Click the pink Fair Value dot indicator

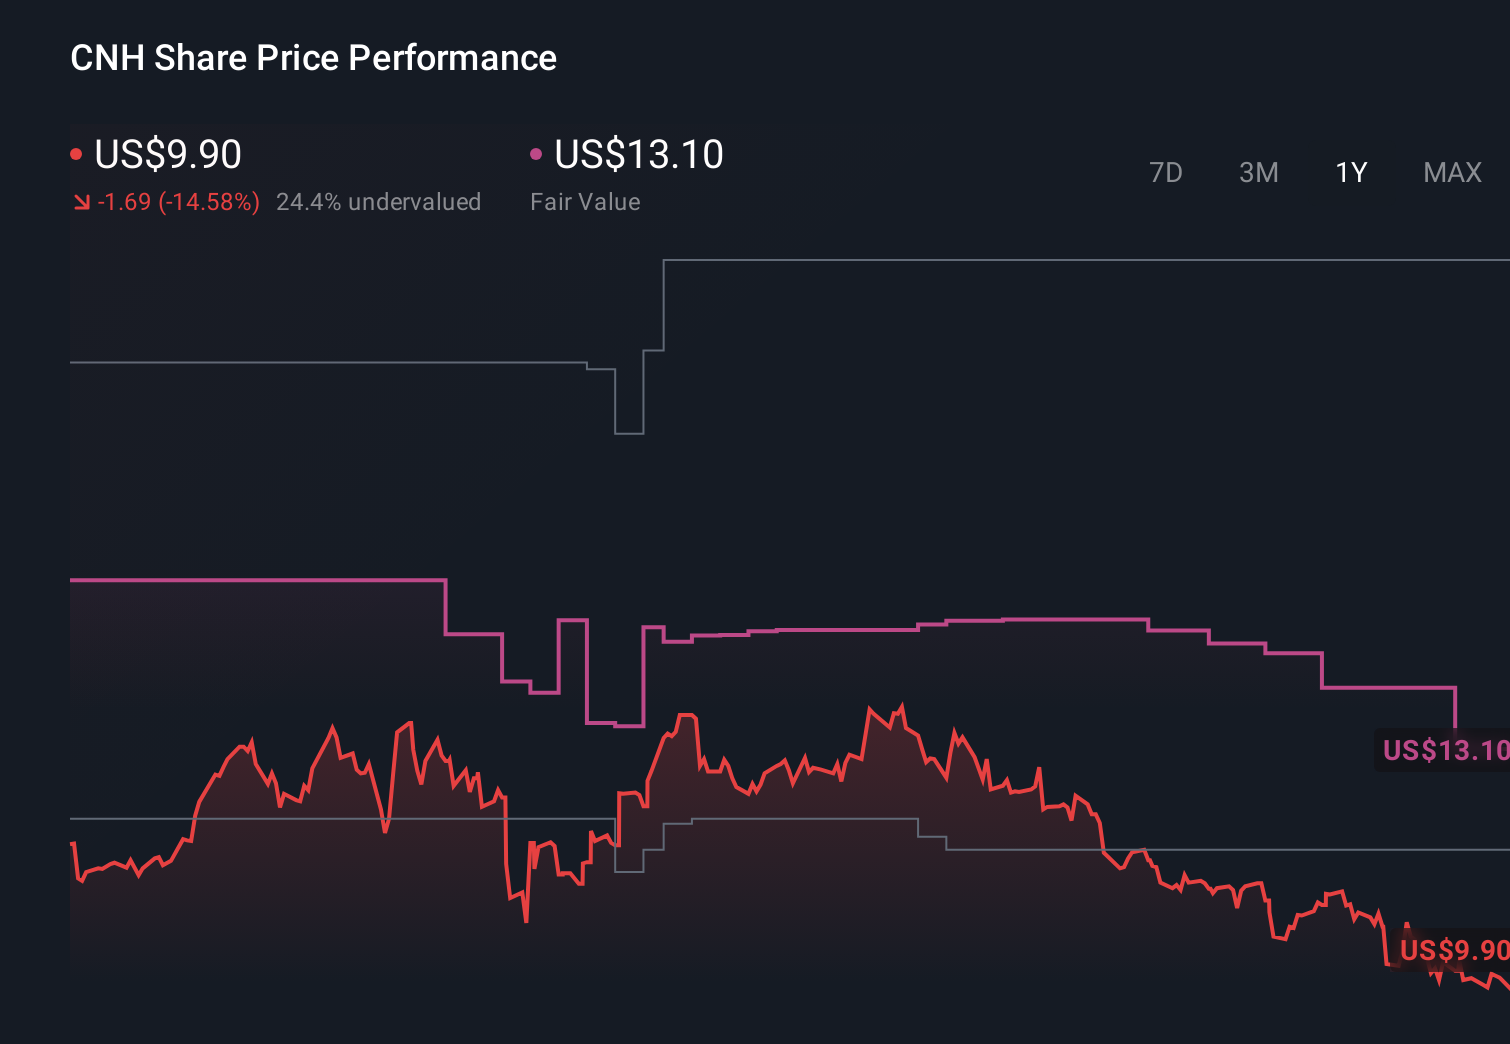(x=536, y=153)
